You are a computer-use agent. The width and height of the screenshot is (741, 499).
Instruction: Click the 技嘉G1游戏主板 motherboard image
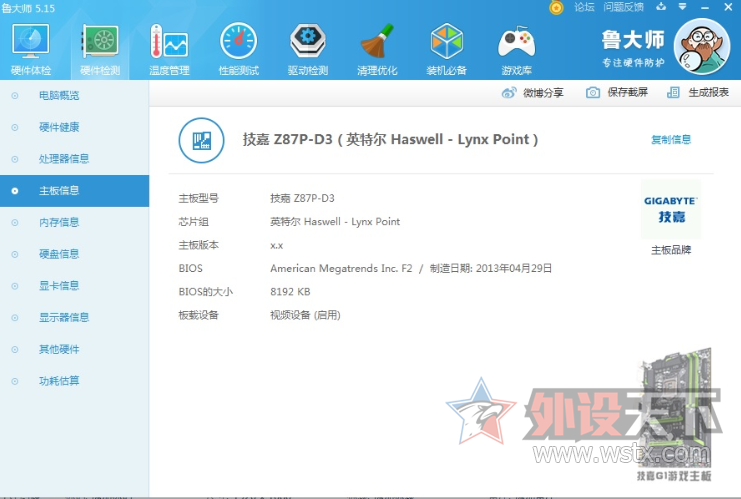[675, 414]
